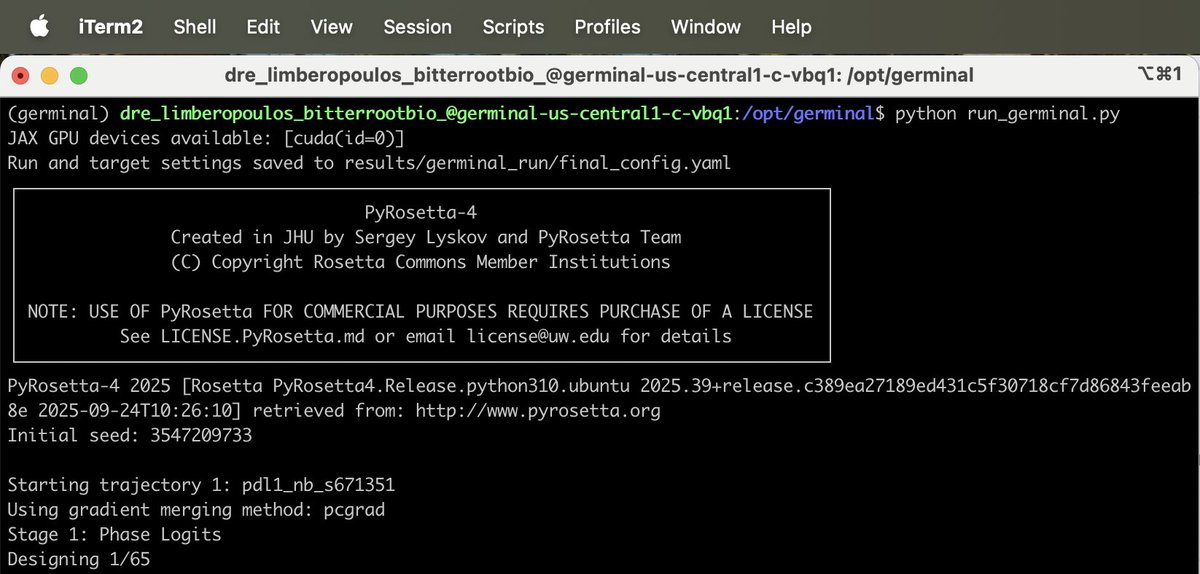Screen dimensions: 1200x574
Task: Click 'Using gradient merging method: pcgrad' line
Action: (x=196, y=510)
